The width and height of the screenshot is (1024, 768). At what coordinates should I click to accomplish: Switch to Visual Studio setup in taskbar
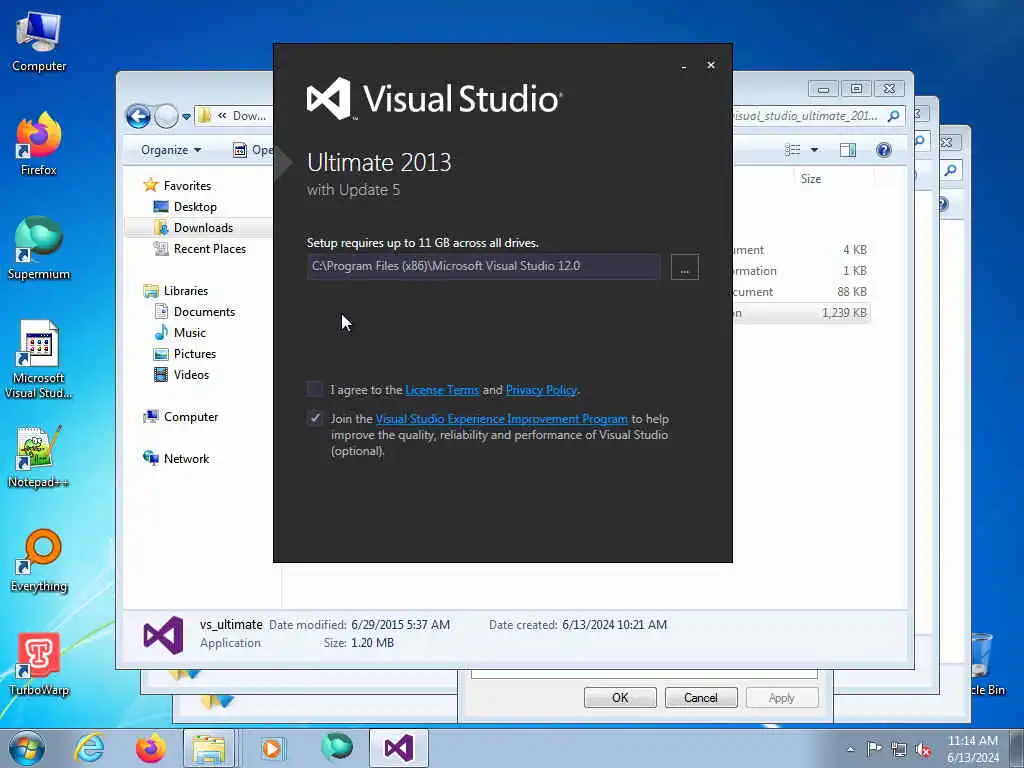pyautogui.click(x=399, y=748)
